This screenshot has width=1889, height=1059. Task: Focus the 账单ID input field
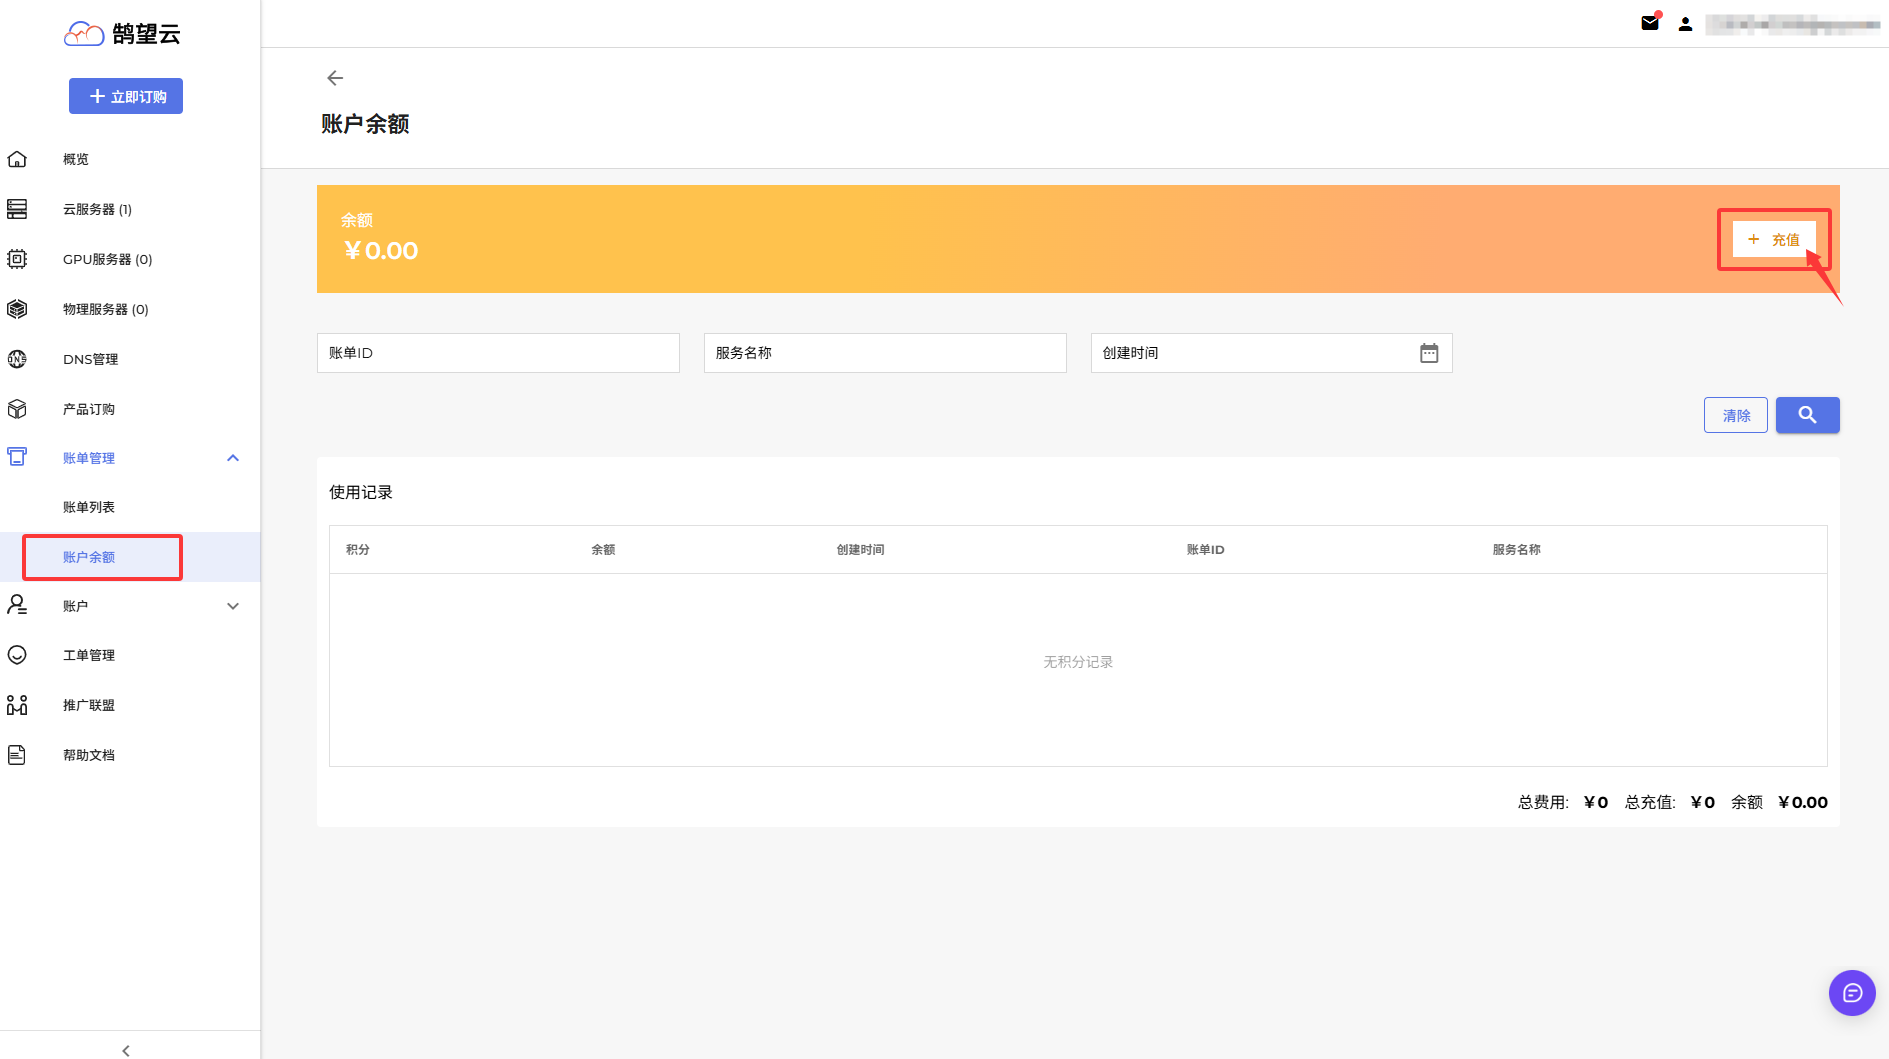coord(498,353)
